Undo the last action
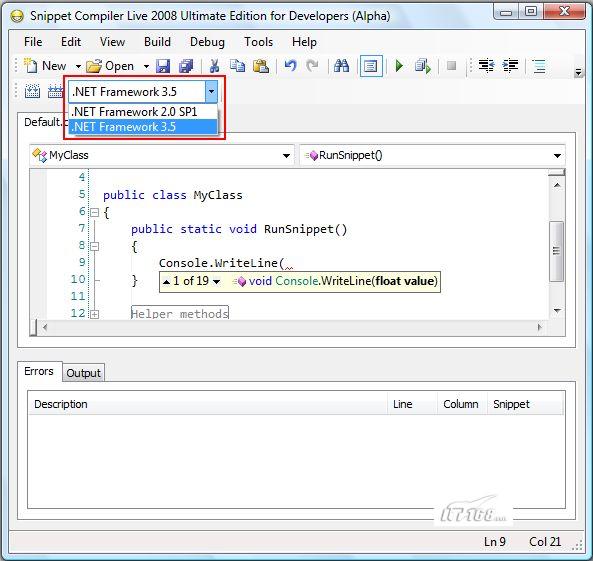 tap(290, 66)
